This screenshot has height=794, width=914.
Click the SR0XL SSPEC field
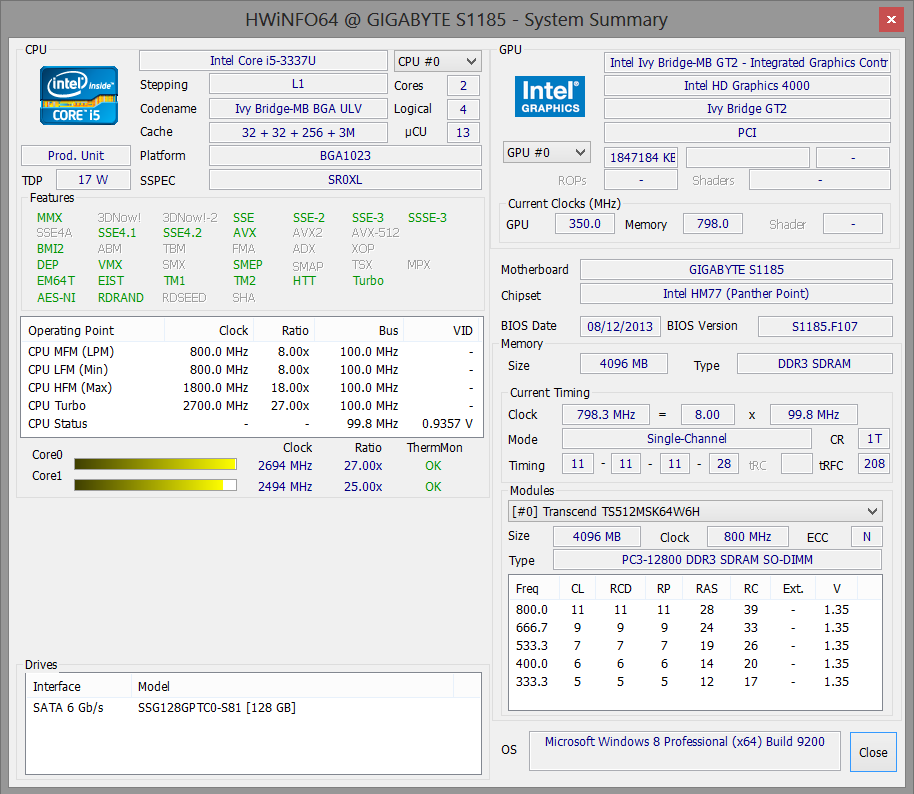coord(345,180)
